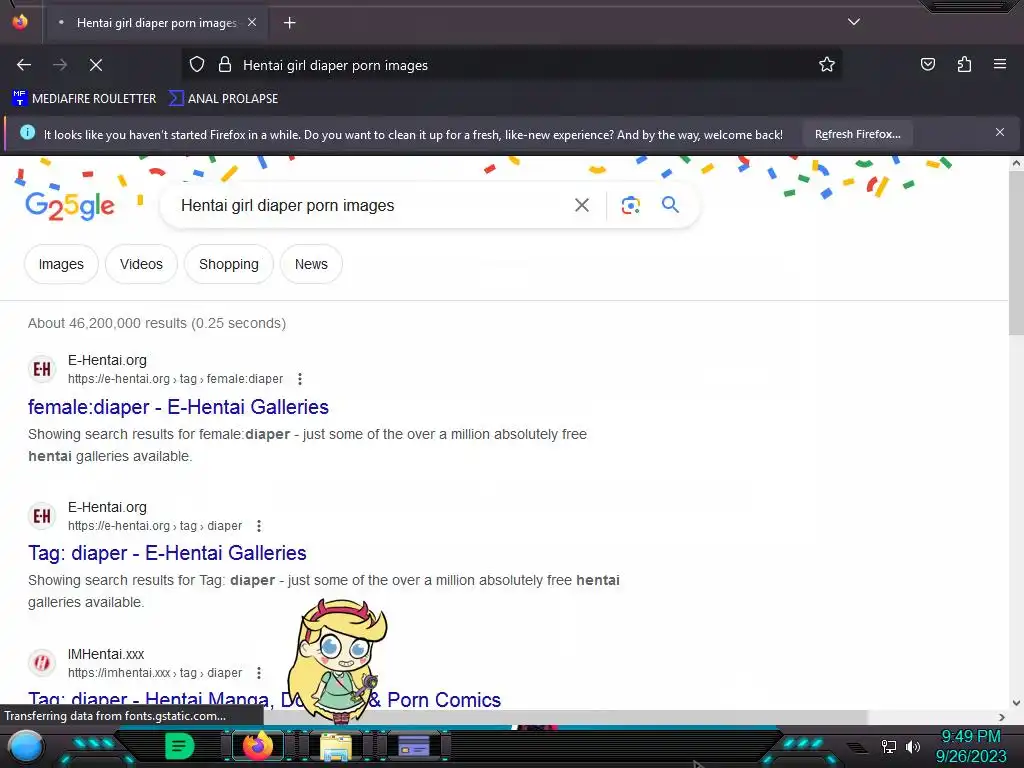
Task: Switch to the Images results tab
Action: (61, 264)
